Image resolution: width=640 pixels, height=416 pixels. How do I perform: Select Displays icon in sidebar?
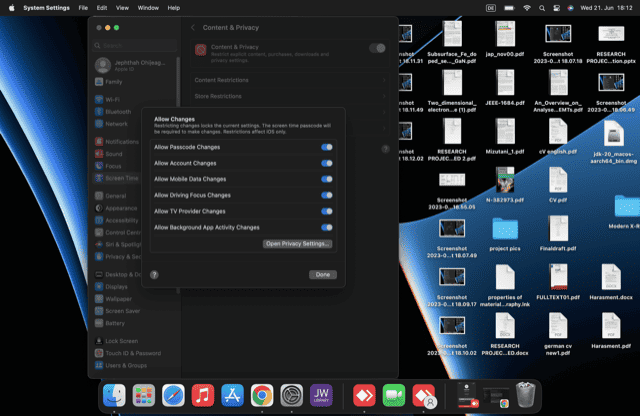[99, 287]
